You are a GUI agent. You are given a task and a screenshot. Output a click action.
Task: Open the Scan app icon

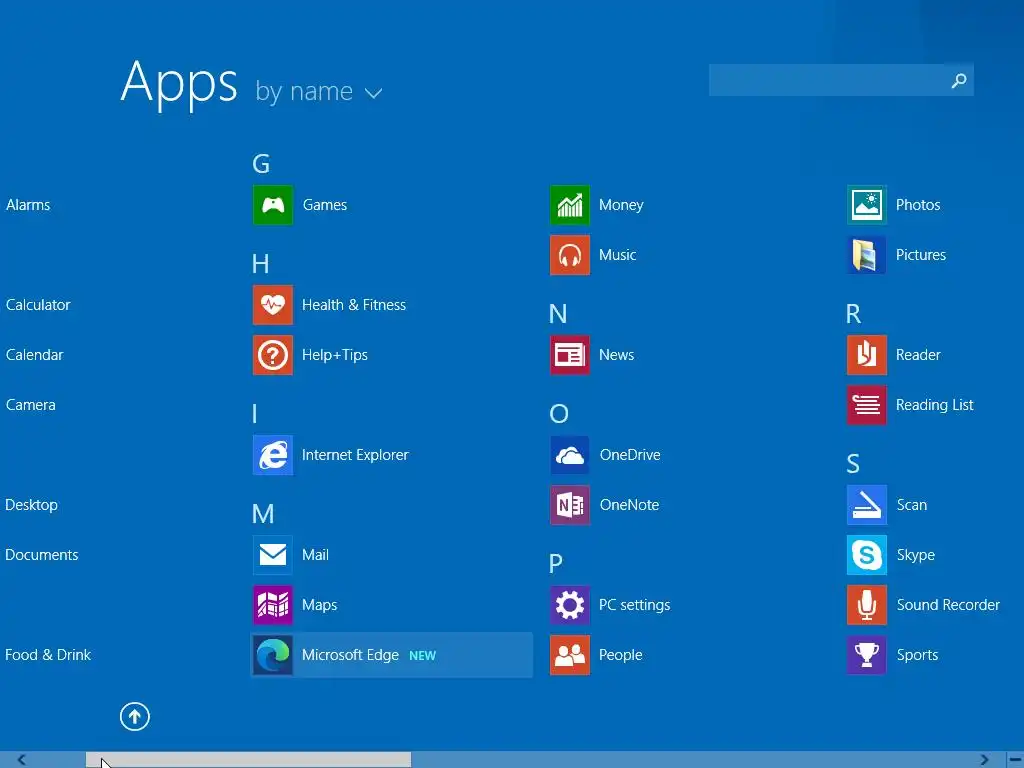click(x=867, y=505)
